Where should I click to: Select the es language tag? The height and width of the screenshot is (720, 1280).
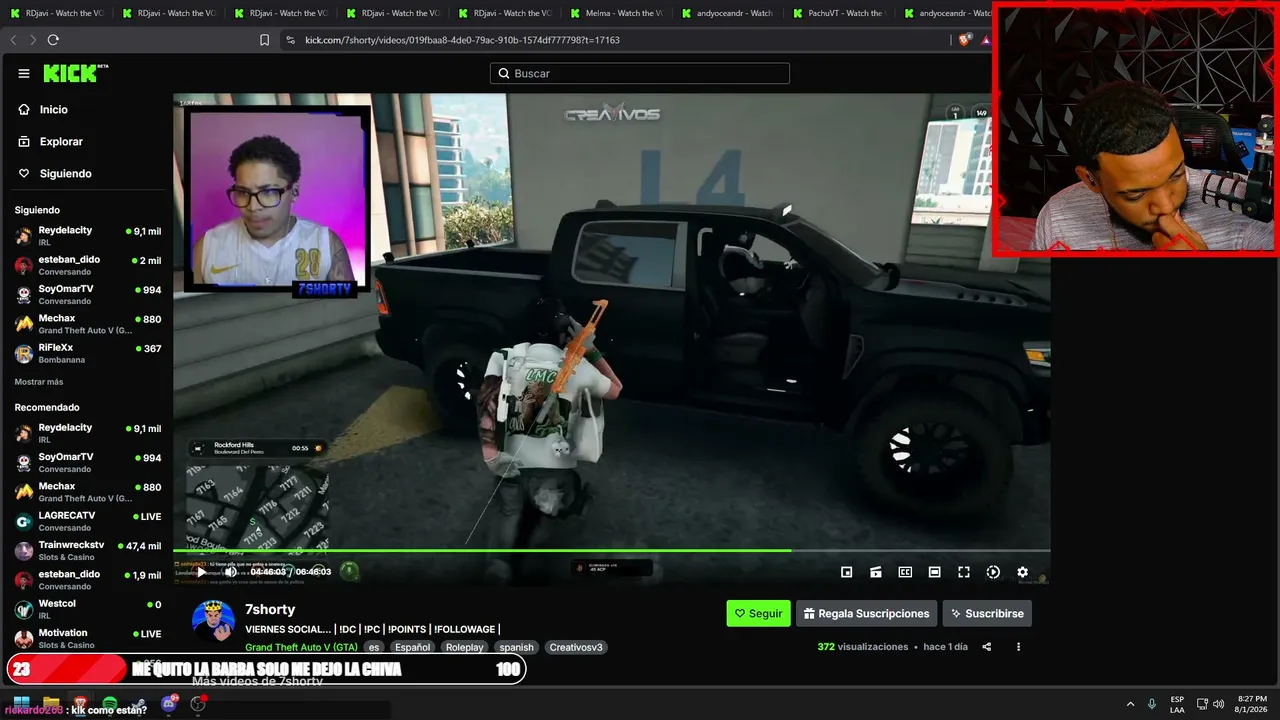pos(374,647)
